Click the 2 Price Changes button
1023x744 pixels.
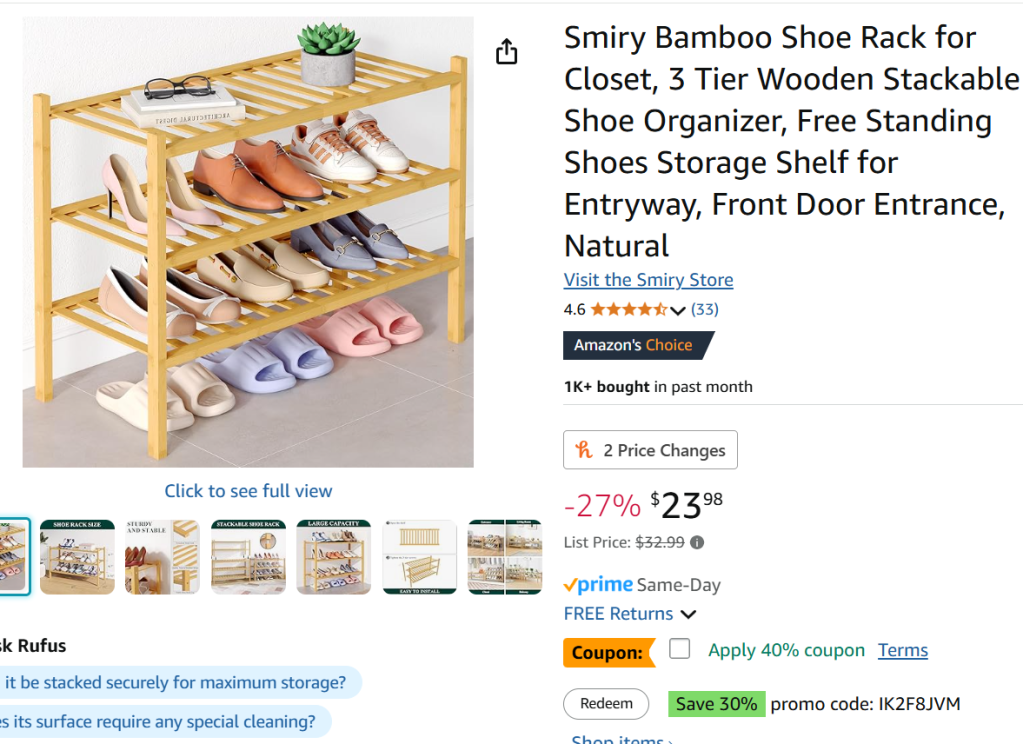tap(650, 450)
